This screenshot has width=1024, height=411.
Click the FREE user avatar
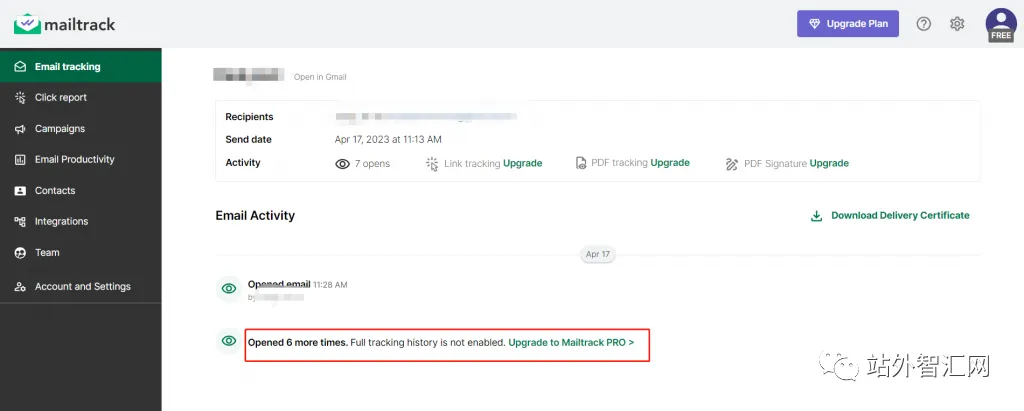tap(1000, 25)
